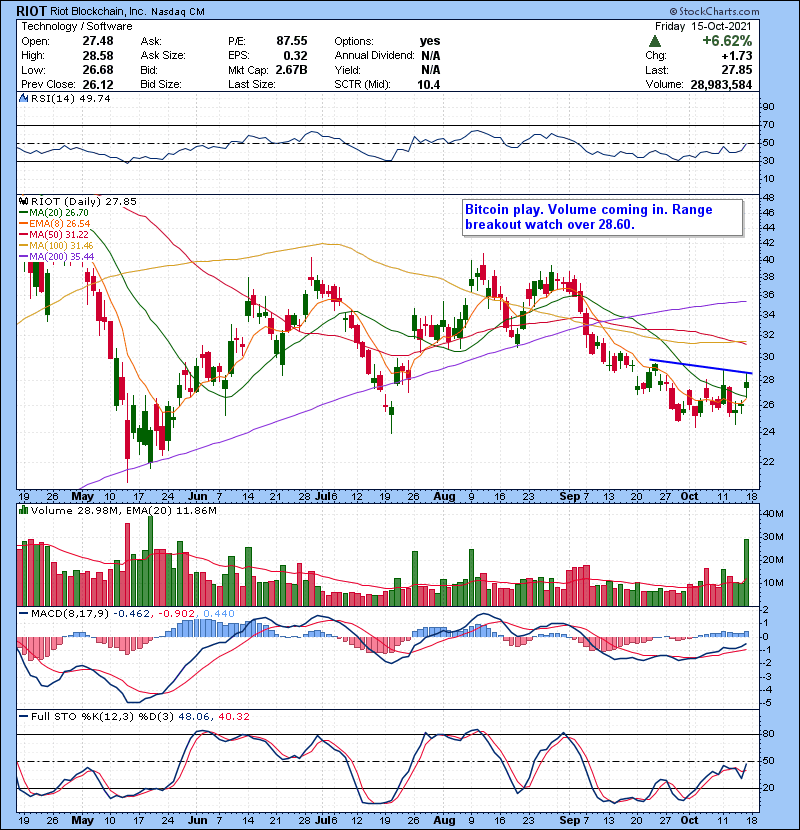Click the Chg value +1.73
800x830 pixels.
[x=736, y=55]
